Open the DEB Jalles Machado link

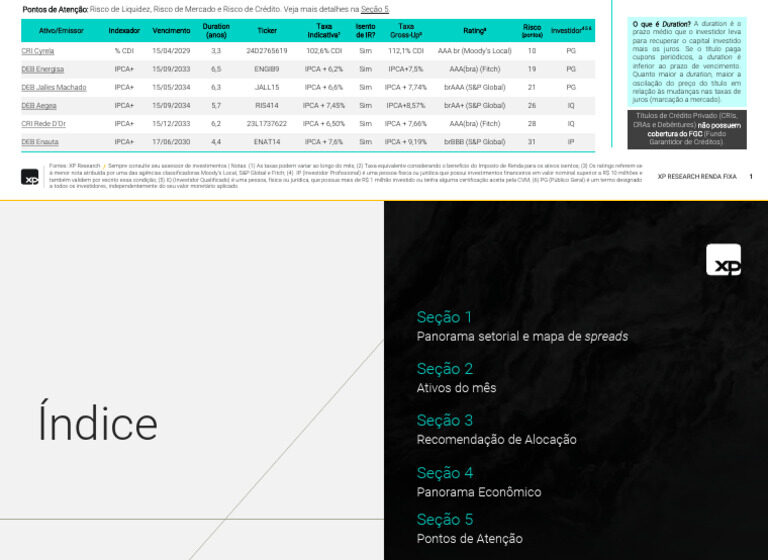[x=54, y=87]
